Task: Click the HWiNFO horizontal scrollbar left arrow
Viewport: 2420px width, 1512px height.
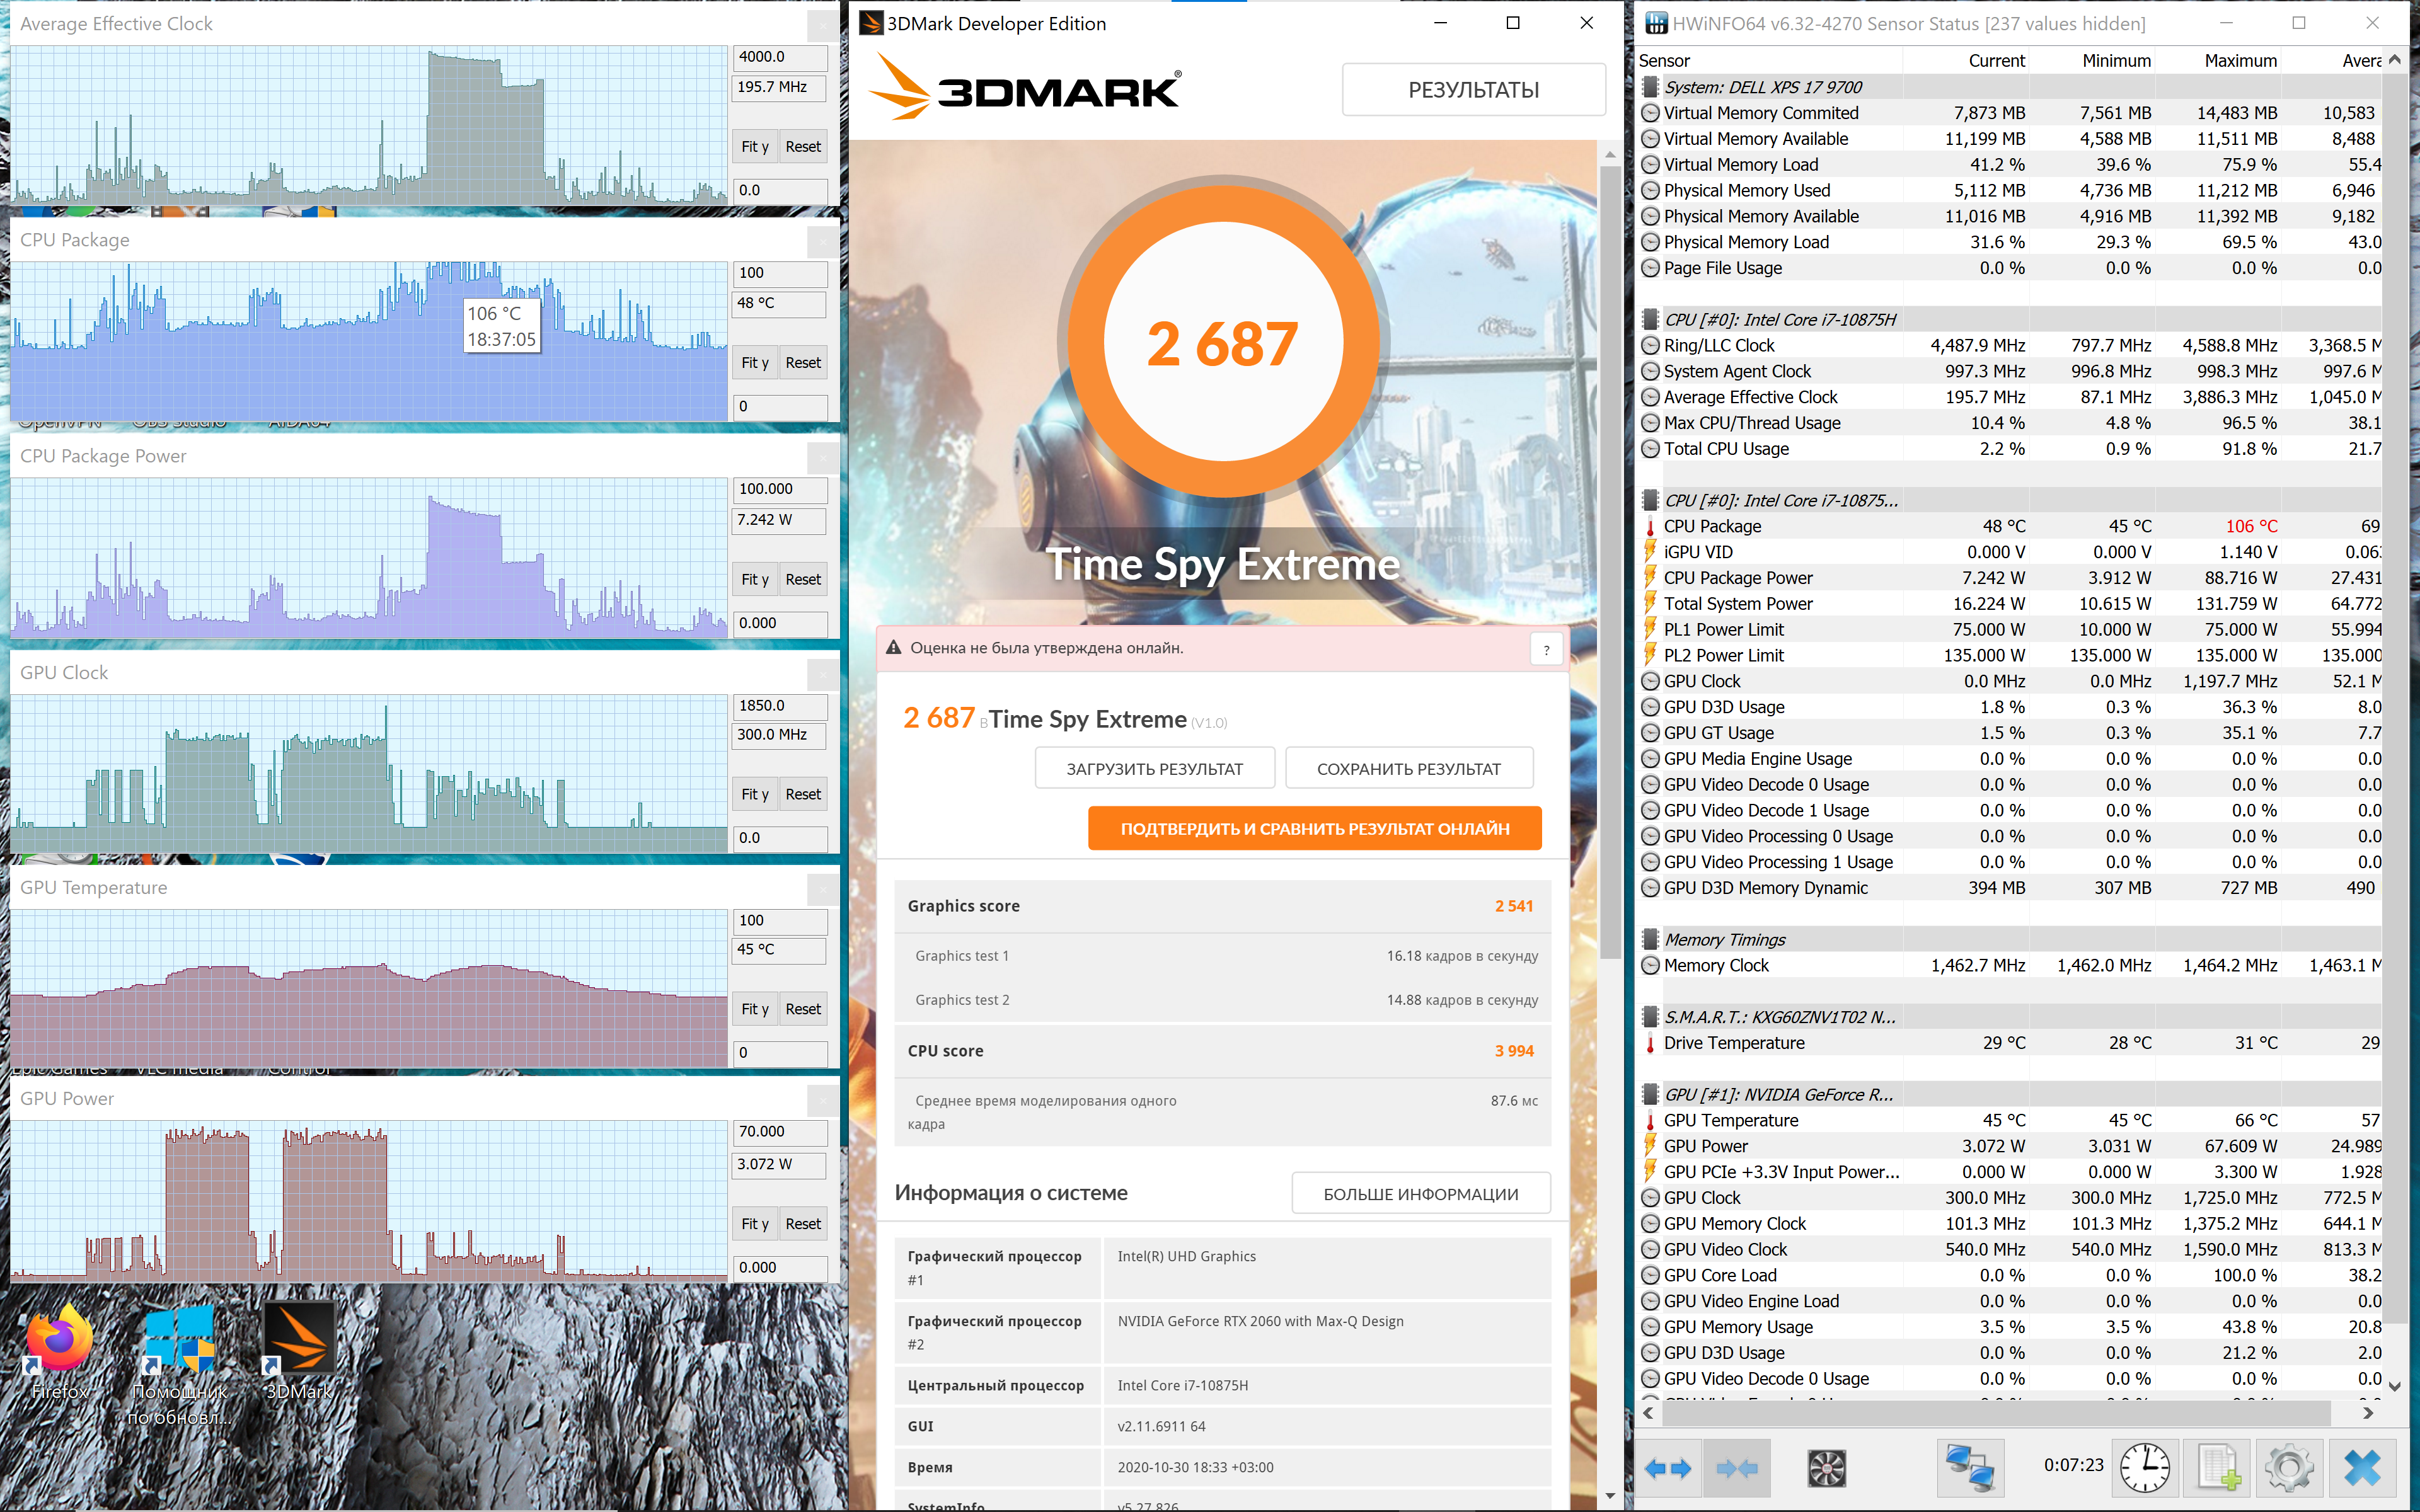Action: click(1649, 1413)
